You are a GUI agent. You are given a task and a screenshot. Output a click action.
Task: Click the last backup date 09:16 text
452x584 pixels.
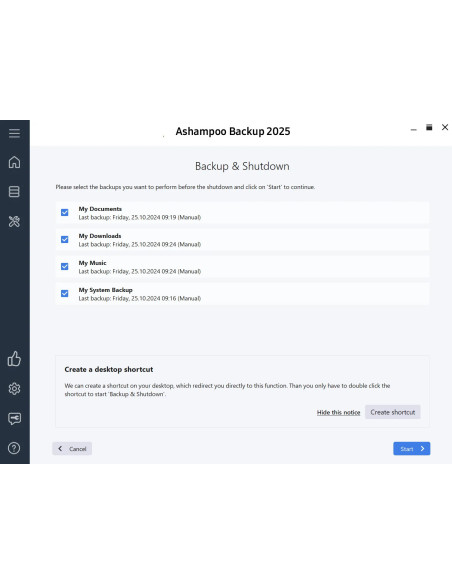click(x=140, y=298)
